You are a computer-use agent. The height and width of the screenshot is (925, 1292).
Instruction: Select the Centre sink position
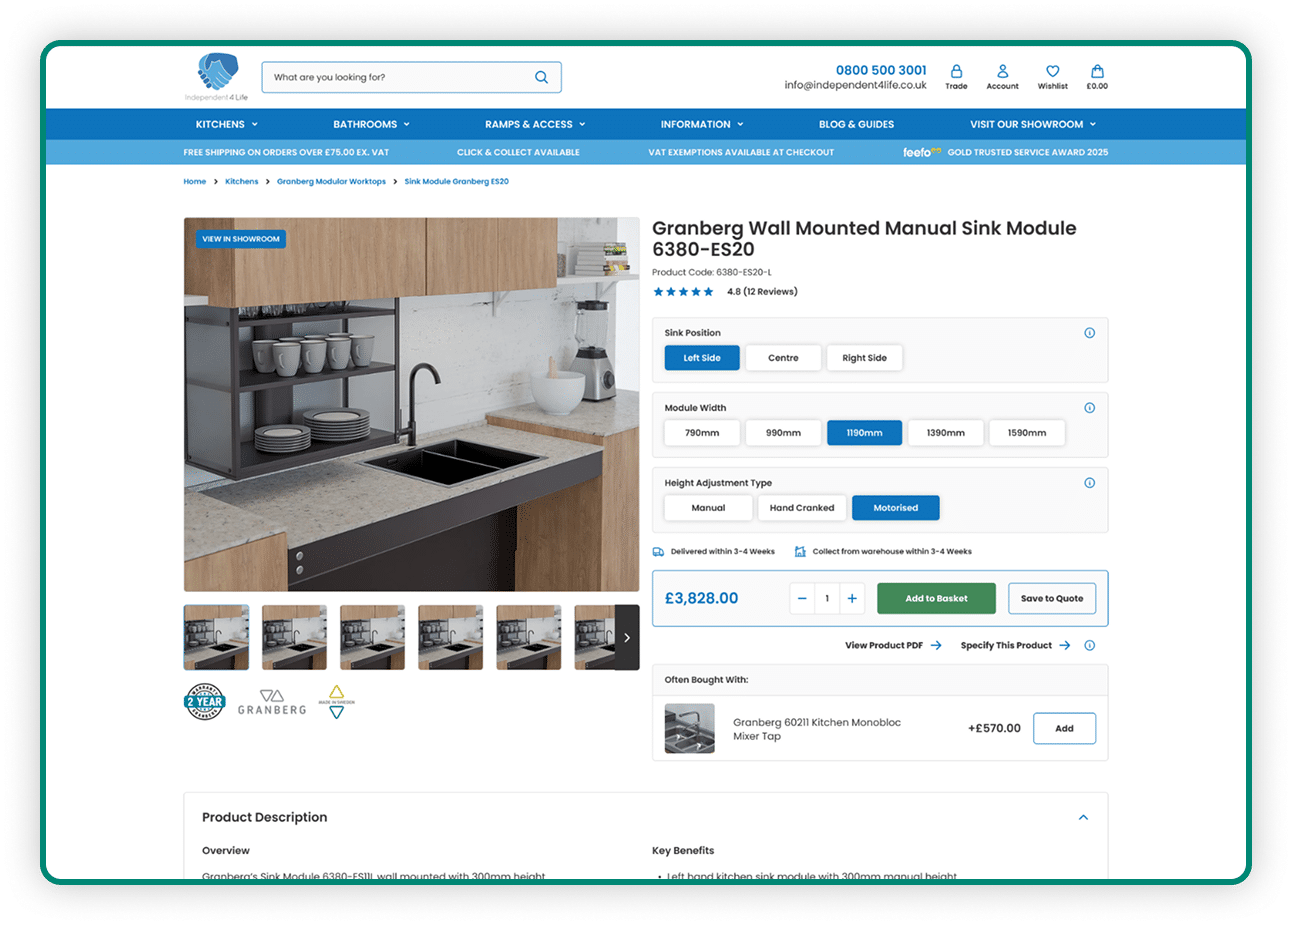coord(783,358)
